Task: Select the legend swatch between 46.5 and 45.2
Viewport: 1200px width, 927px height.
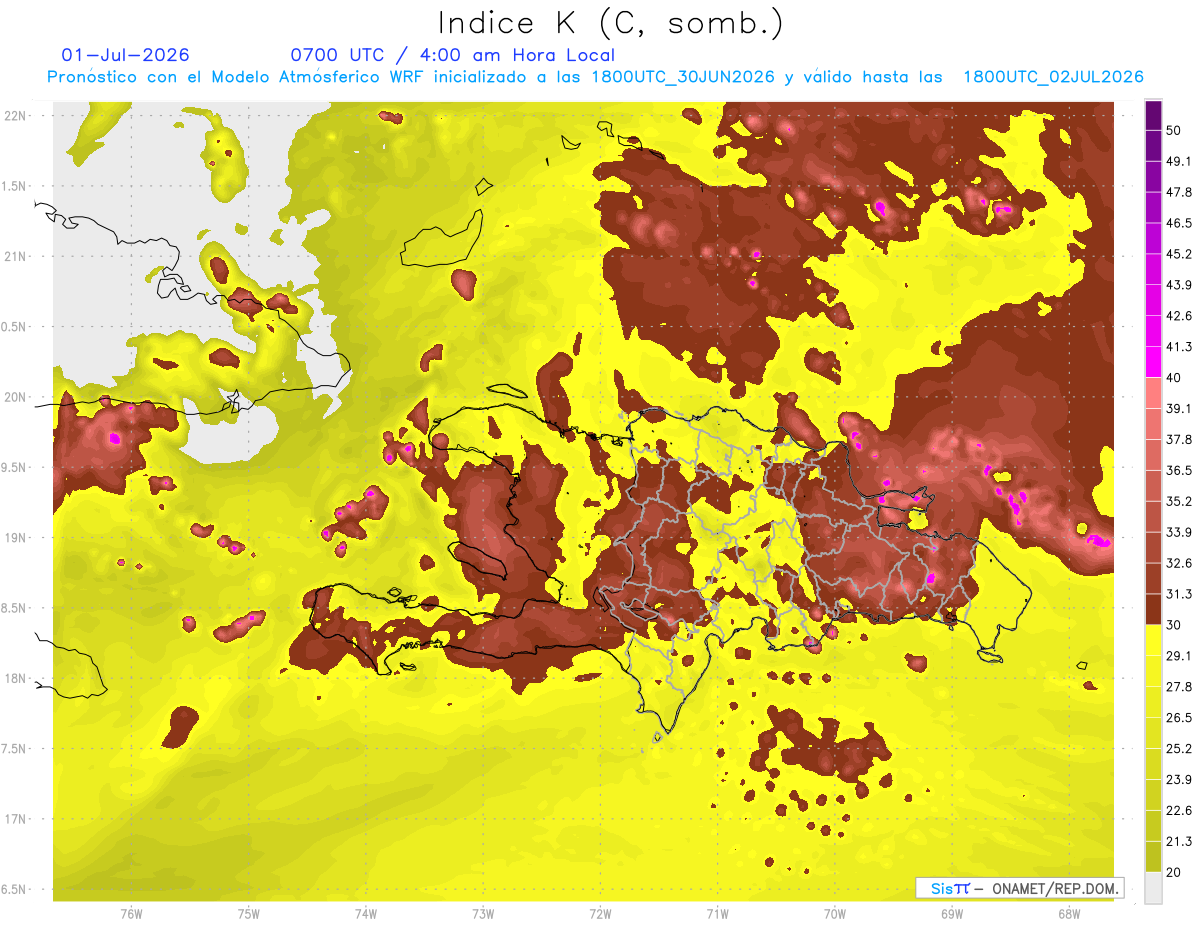Action: pyautogui.click(x=1153, y=239)
